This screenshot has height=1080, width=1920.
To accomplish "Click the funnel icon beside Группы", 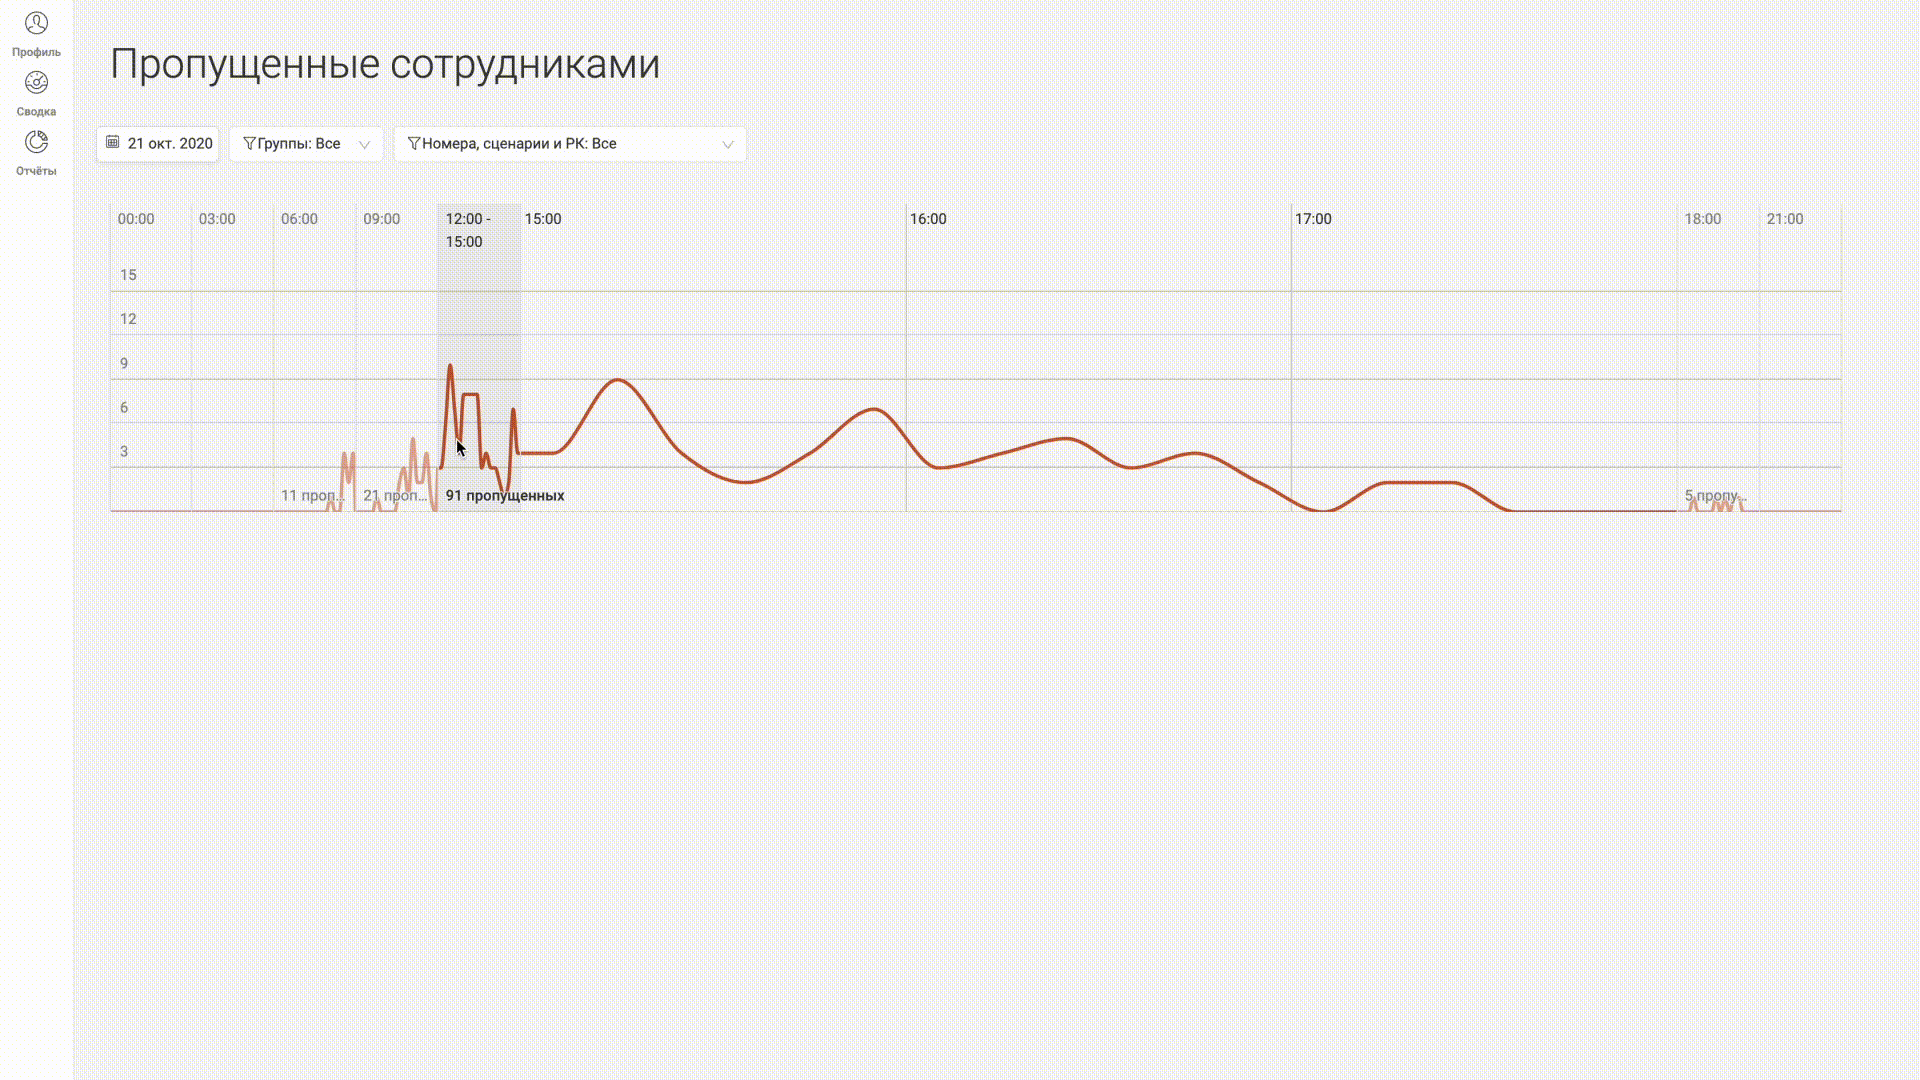I will (x=249, y=144).
